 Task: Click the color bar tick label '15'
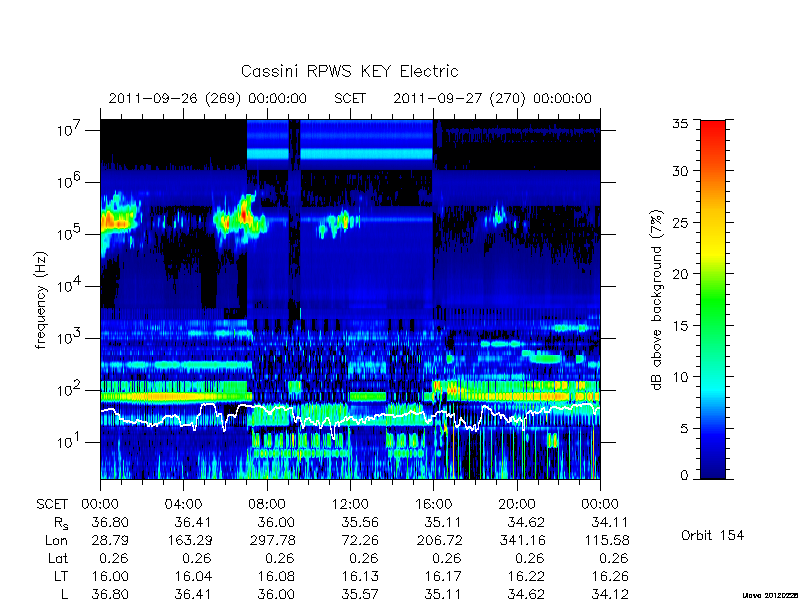(680, 325)
